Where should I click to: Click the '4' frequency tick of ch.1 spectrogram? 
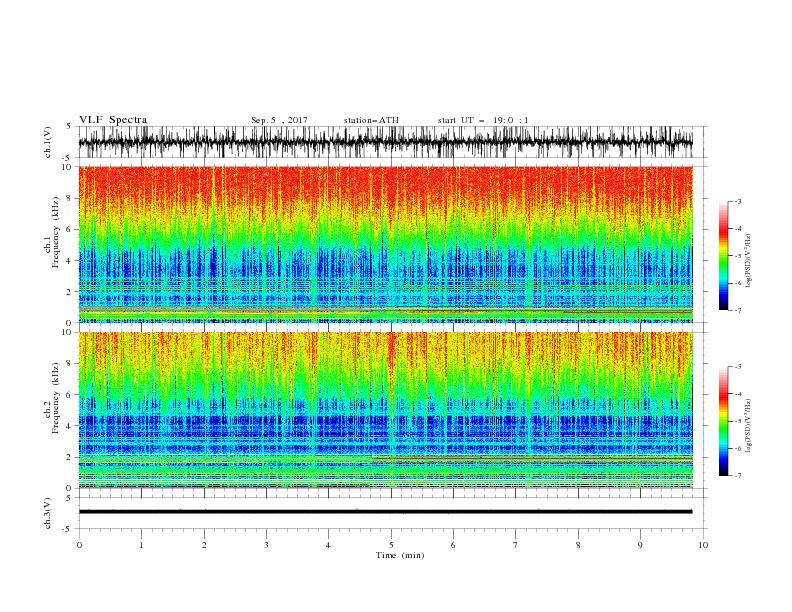[x=70, y=261]
